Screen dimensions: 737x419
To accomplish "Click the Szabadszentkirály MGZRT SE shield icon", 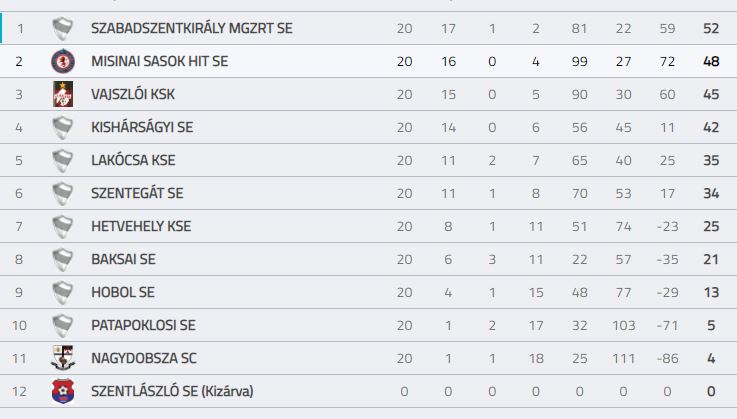I will pos(63,29).
